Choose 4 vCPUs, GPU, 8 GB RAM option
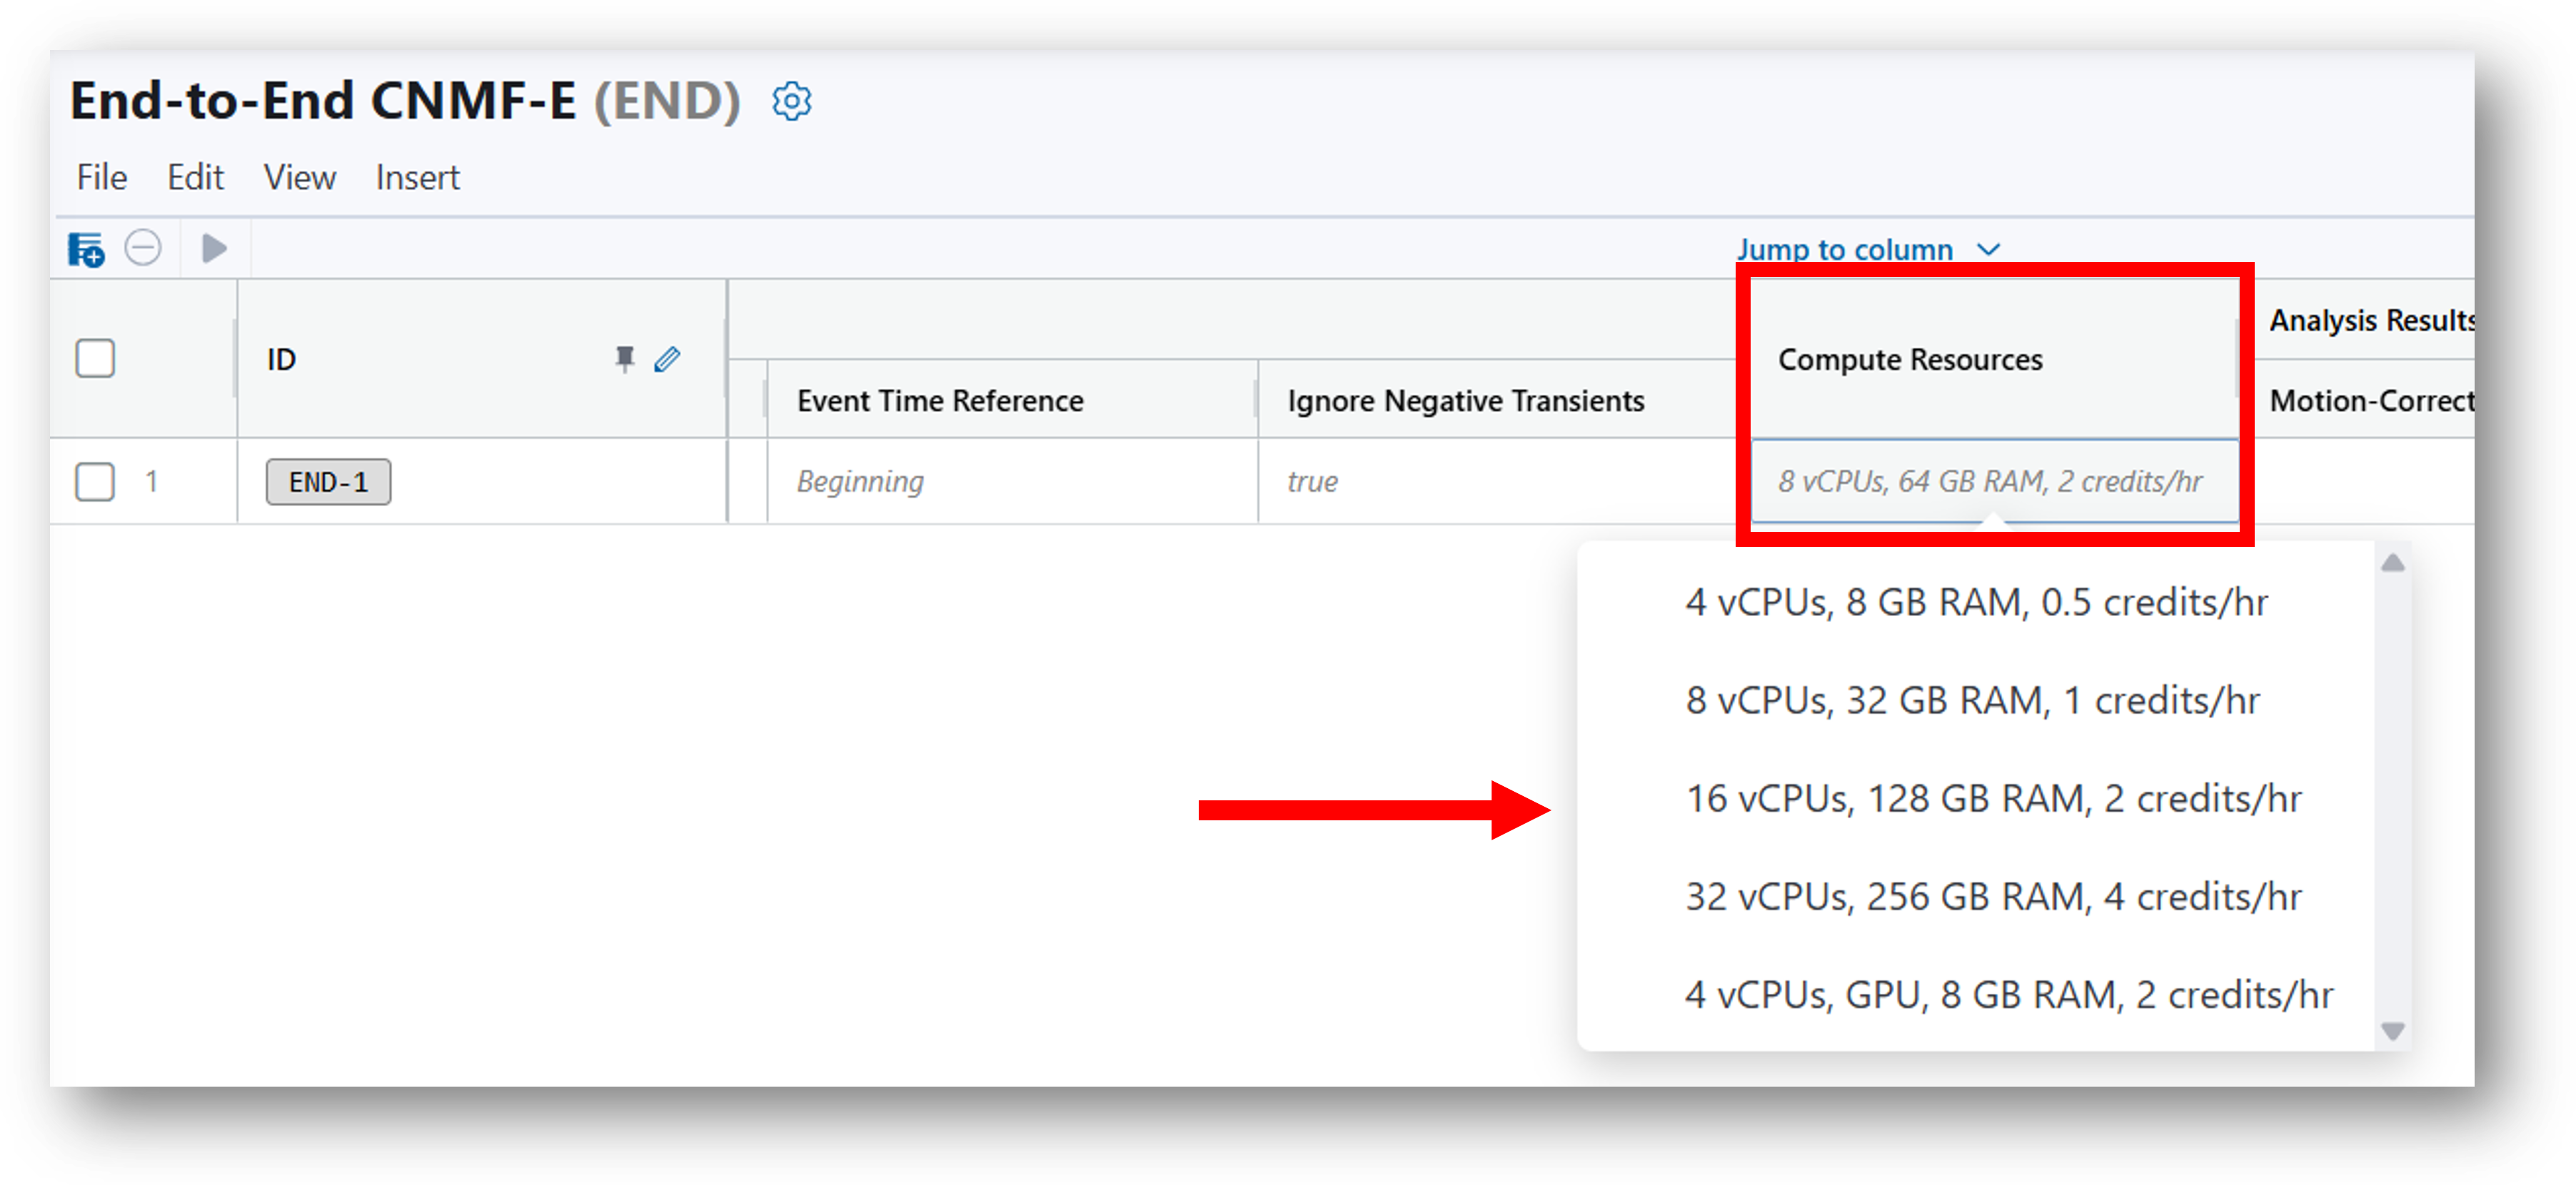The height and width of the screenshot is (1188, 2576). (2009, 994)
